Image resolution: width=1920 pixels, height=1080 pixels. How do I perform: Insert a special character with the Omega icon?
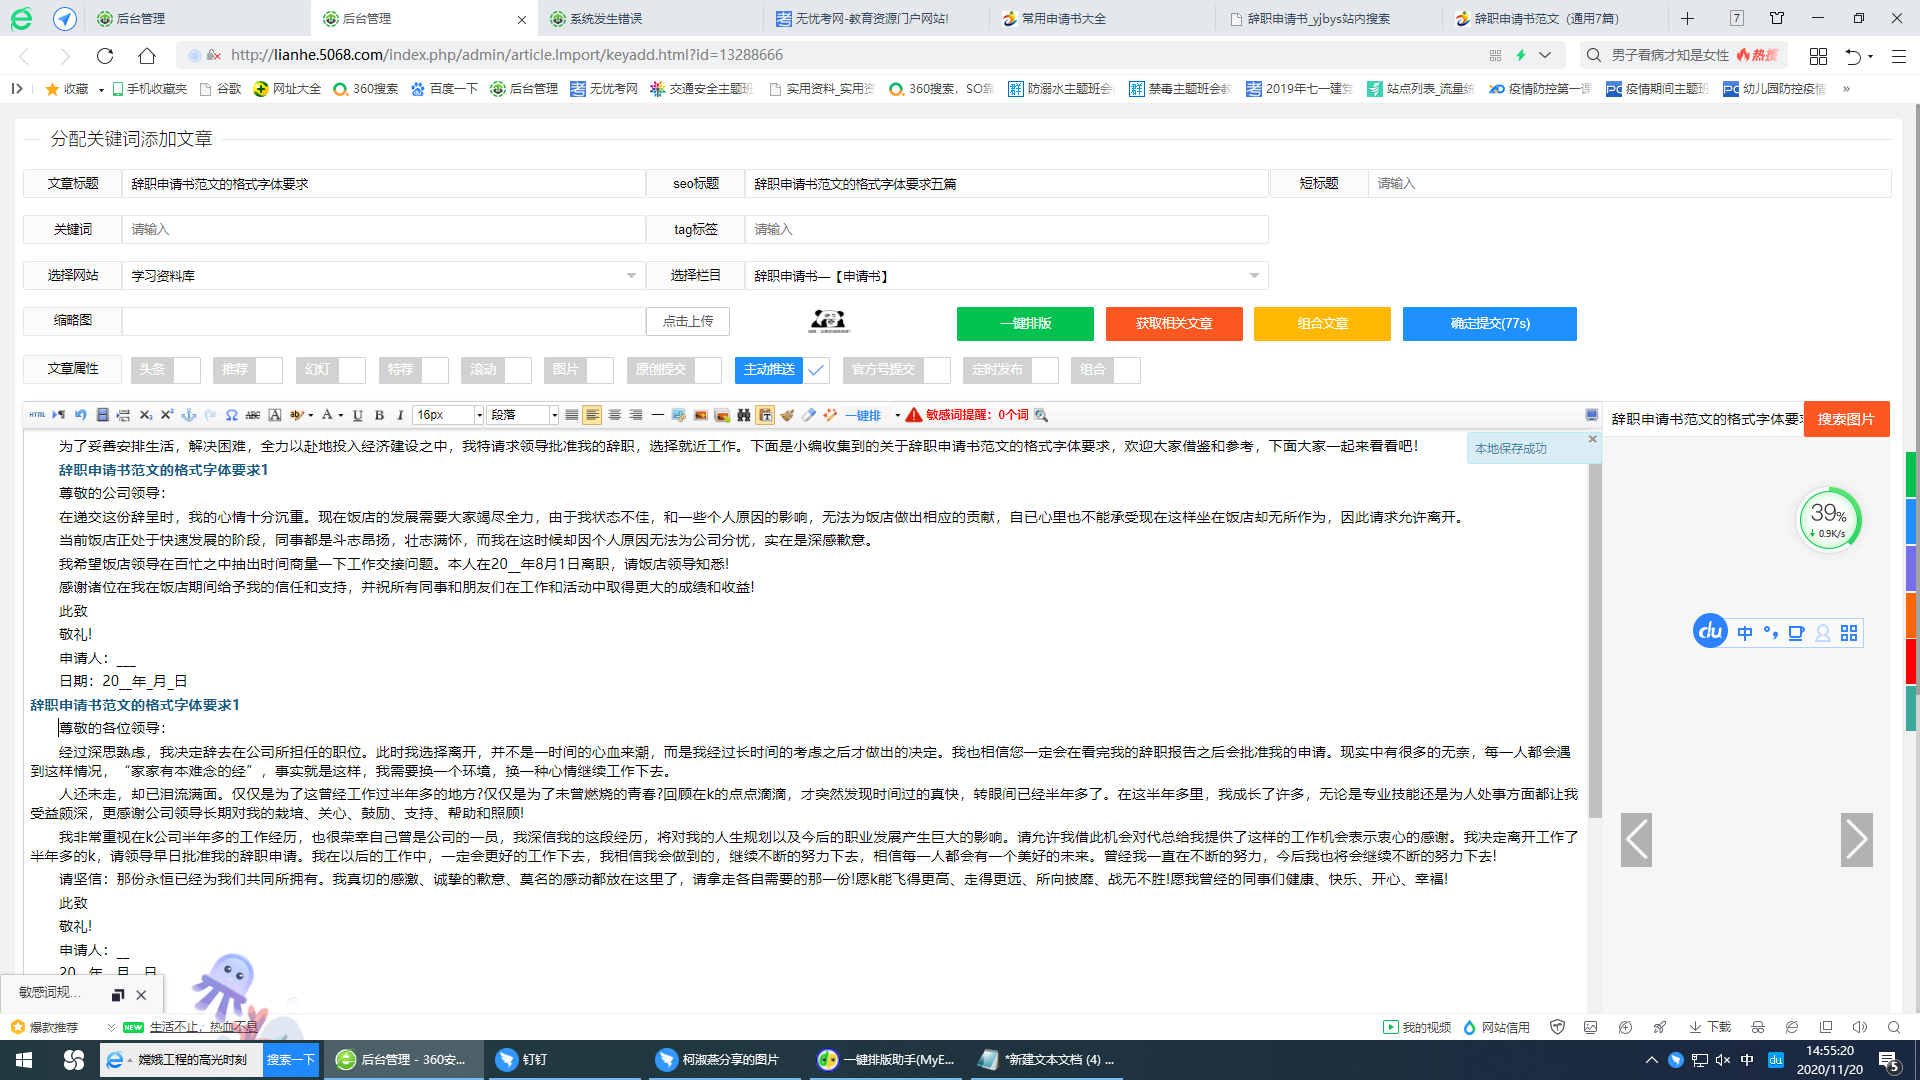[231, 414]
